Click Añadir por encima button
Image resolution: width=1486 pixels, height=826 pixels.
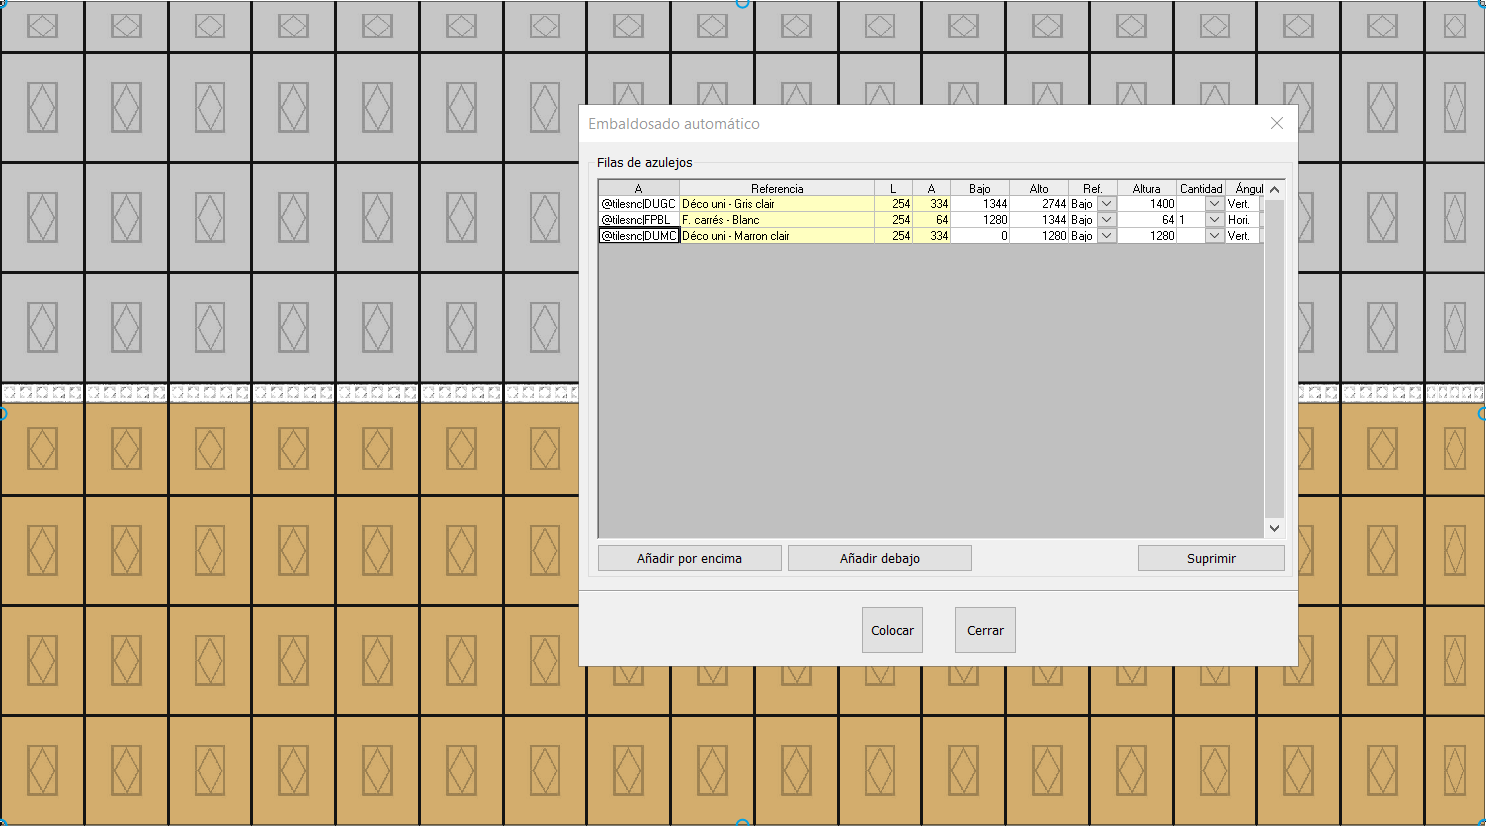click(x=689, y=558)
